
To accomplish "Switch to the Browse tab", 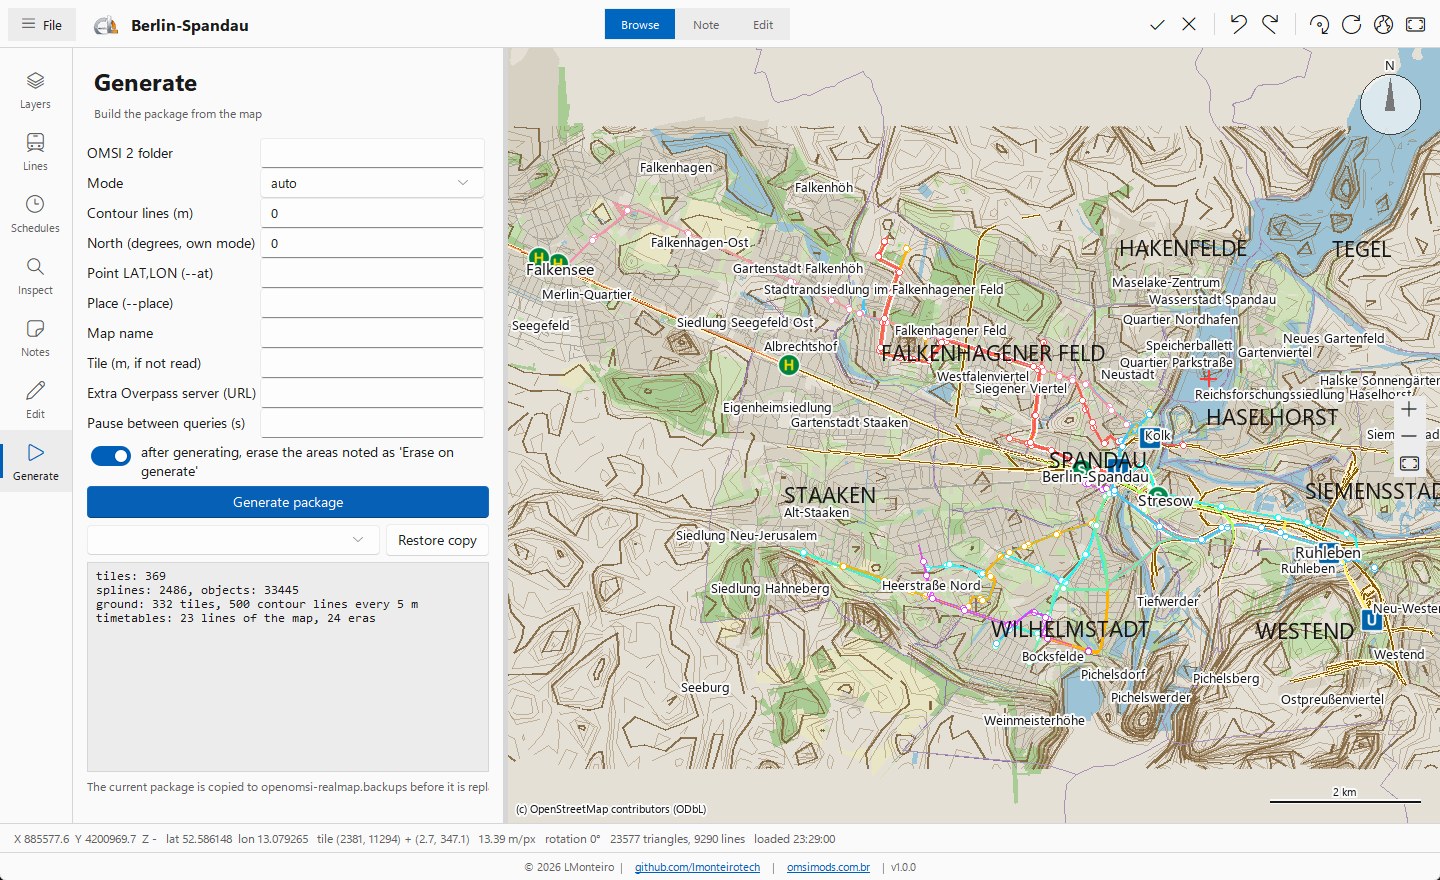I will pos(640,25).
